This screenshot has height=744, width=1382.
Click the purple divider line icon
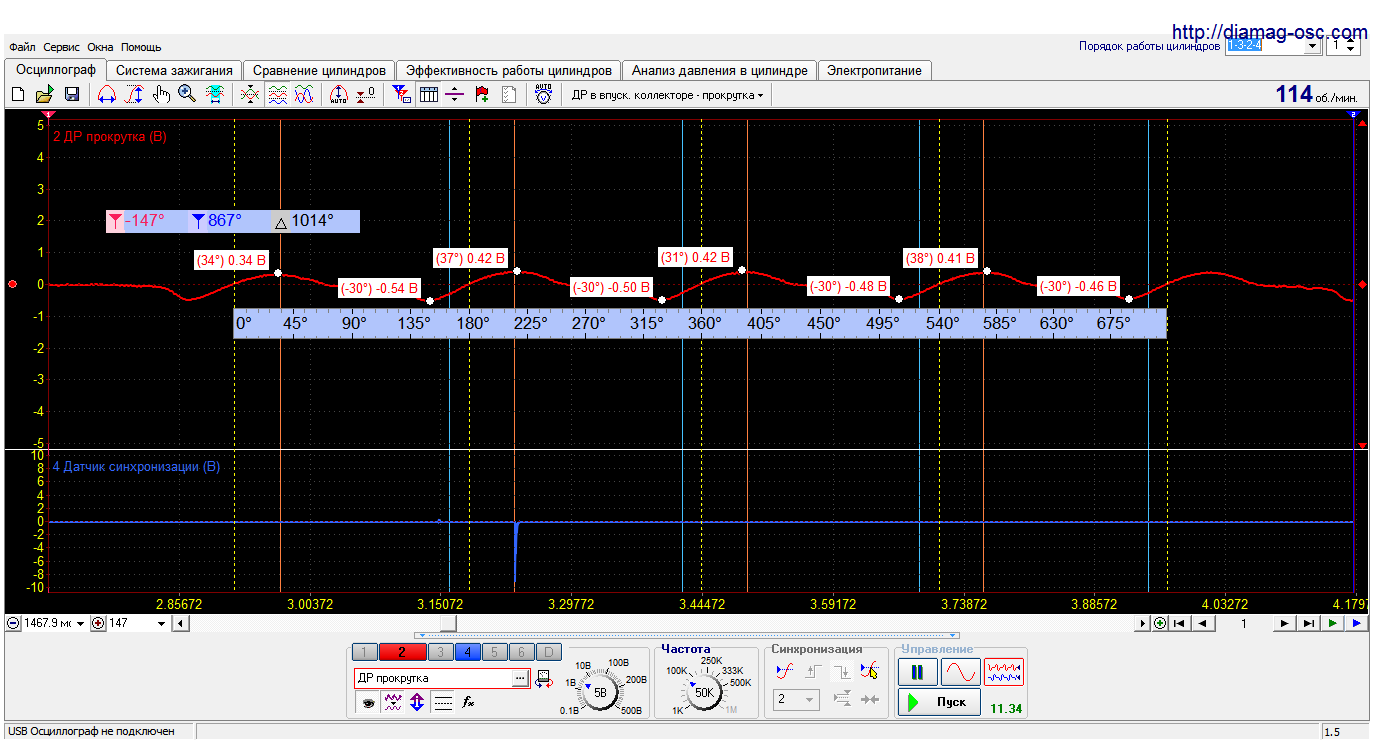[455, 95]
